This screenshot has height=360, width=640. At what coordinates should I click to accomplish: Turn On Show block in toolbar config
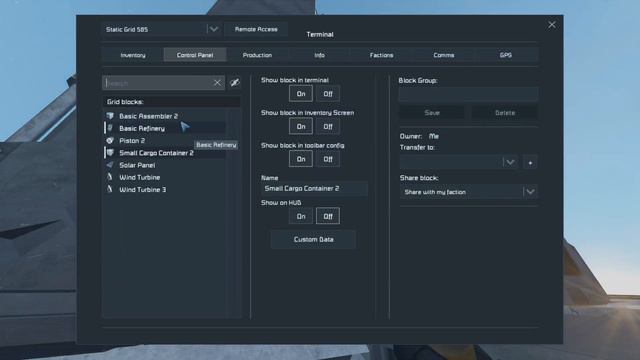301,159
